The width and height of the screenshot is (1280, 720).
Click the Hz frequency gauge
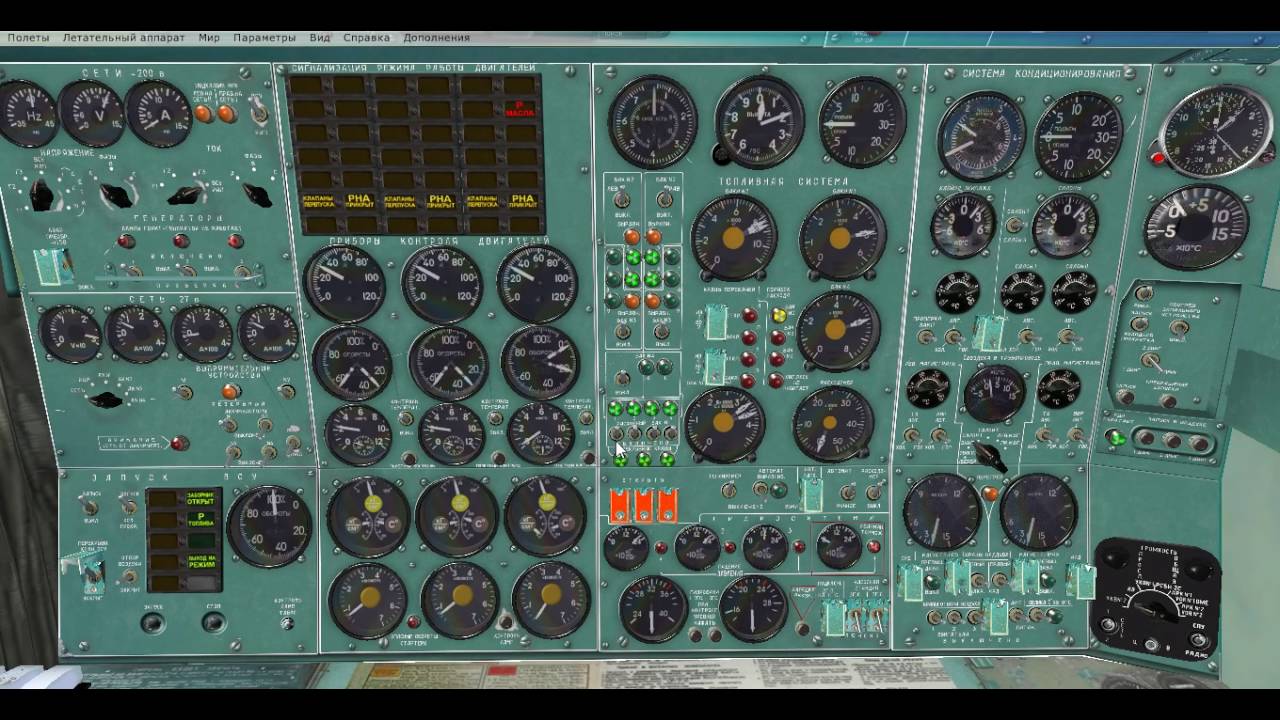pos(27,113)
